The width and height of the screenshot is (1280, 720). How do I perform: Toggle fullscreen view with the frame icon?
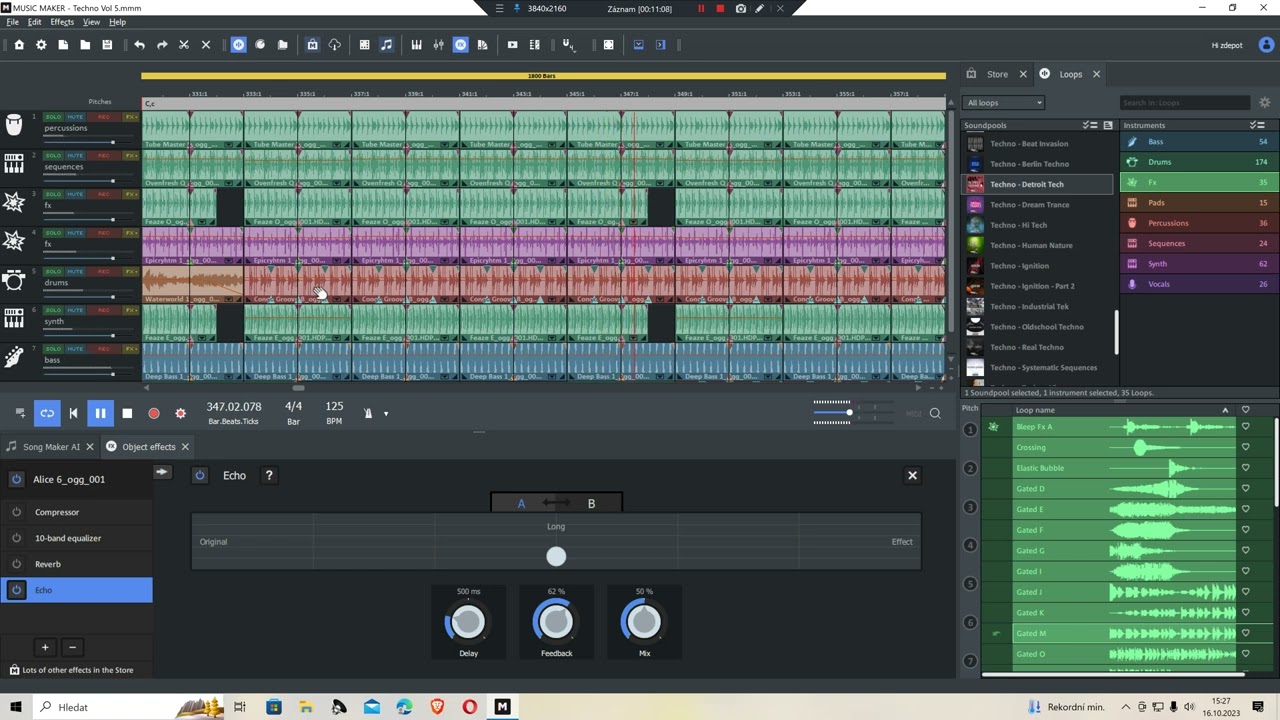point(608,45)
